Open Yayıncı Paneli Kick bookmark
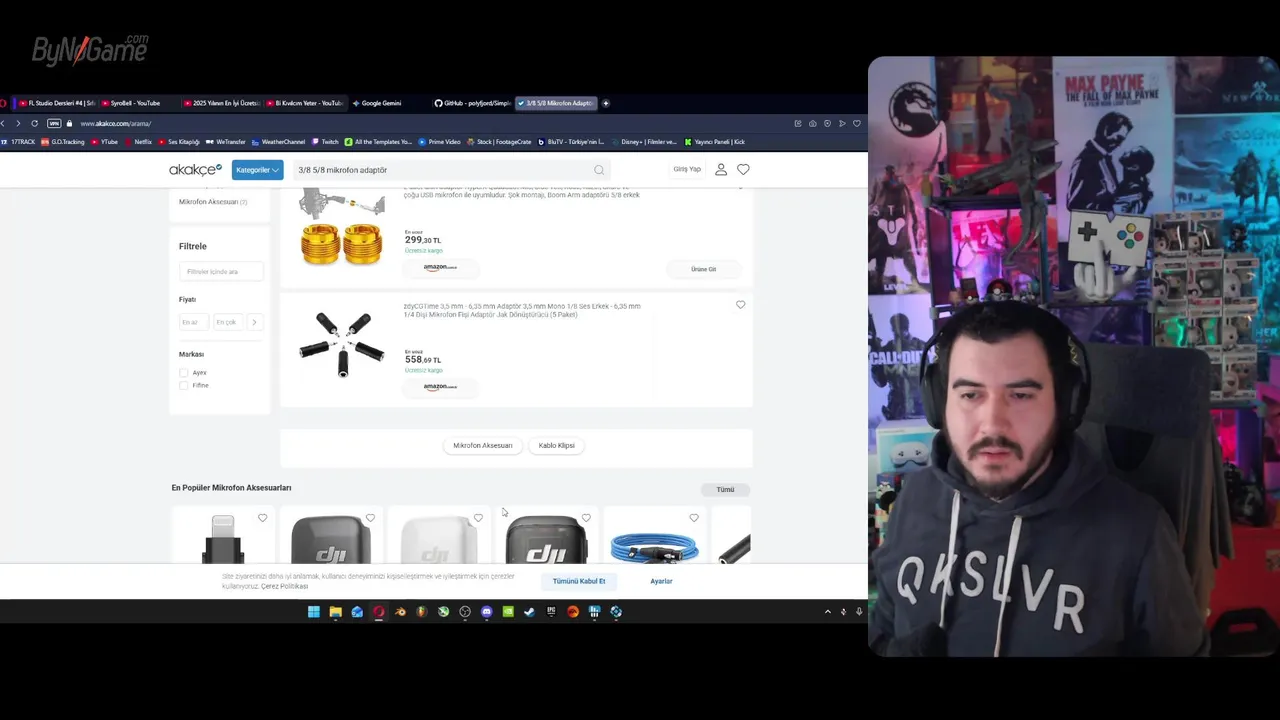The image size is (1280, 720). pos(715,142)
